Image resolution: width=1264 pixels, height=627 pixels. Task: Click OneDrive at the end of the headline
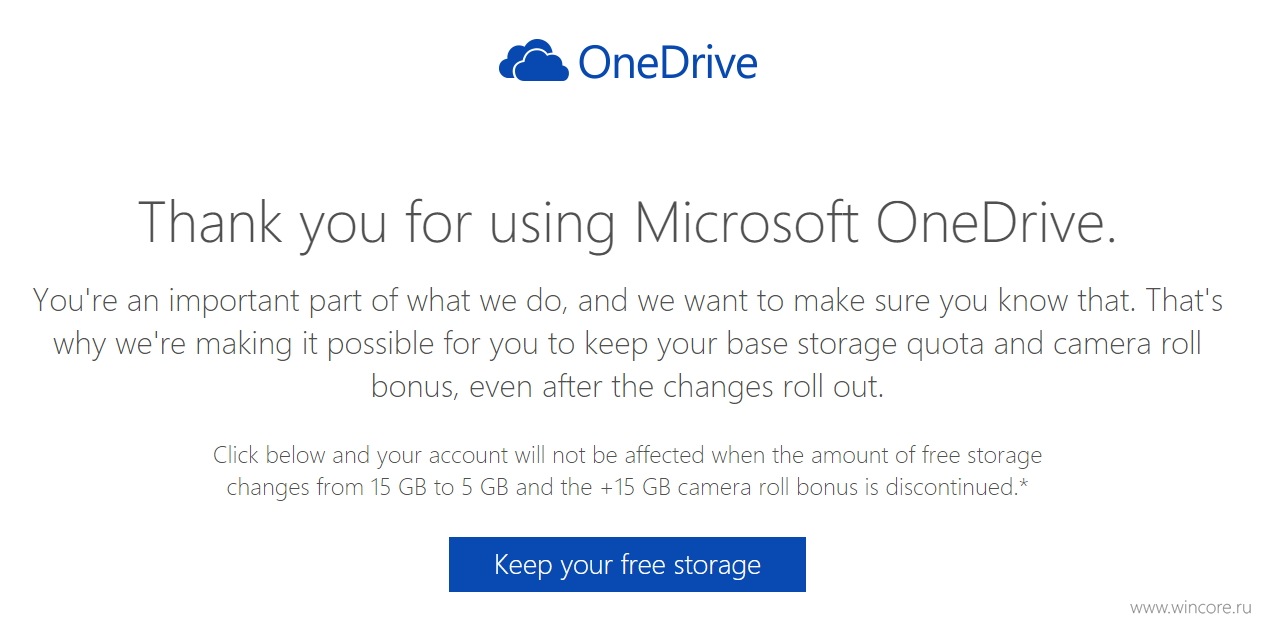click(995, 221)
